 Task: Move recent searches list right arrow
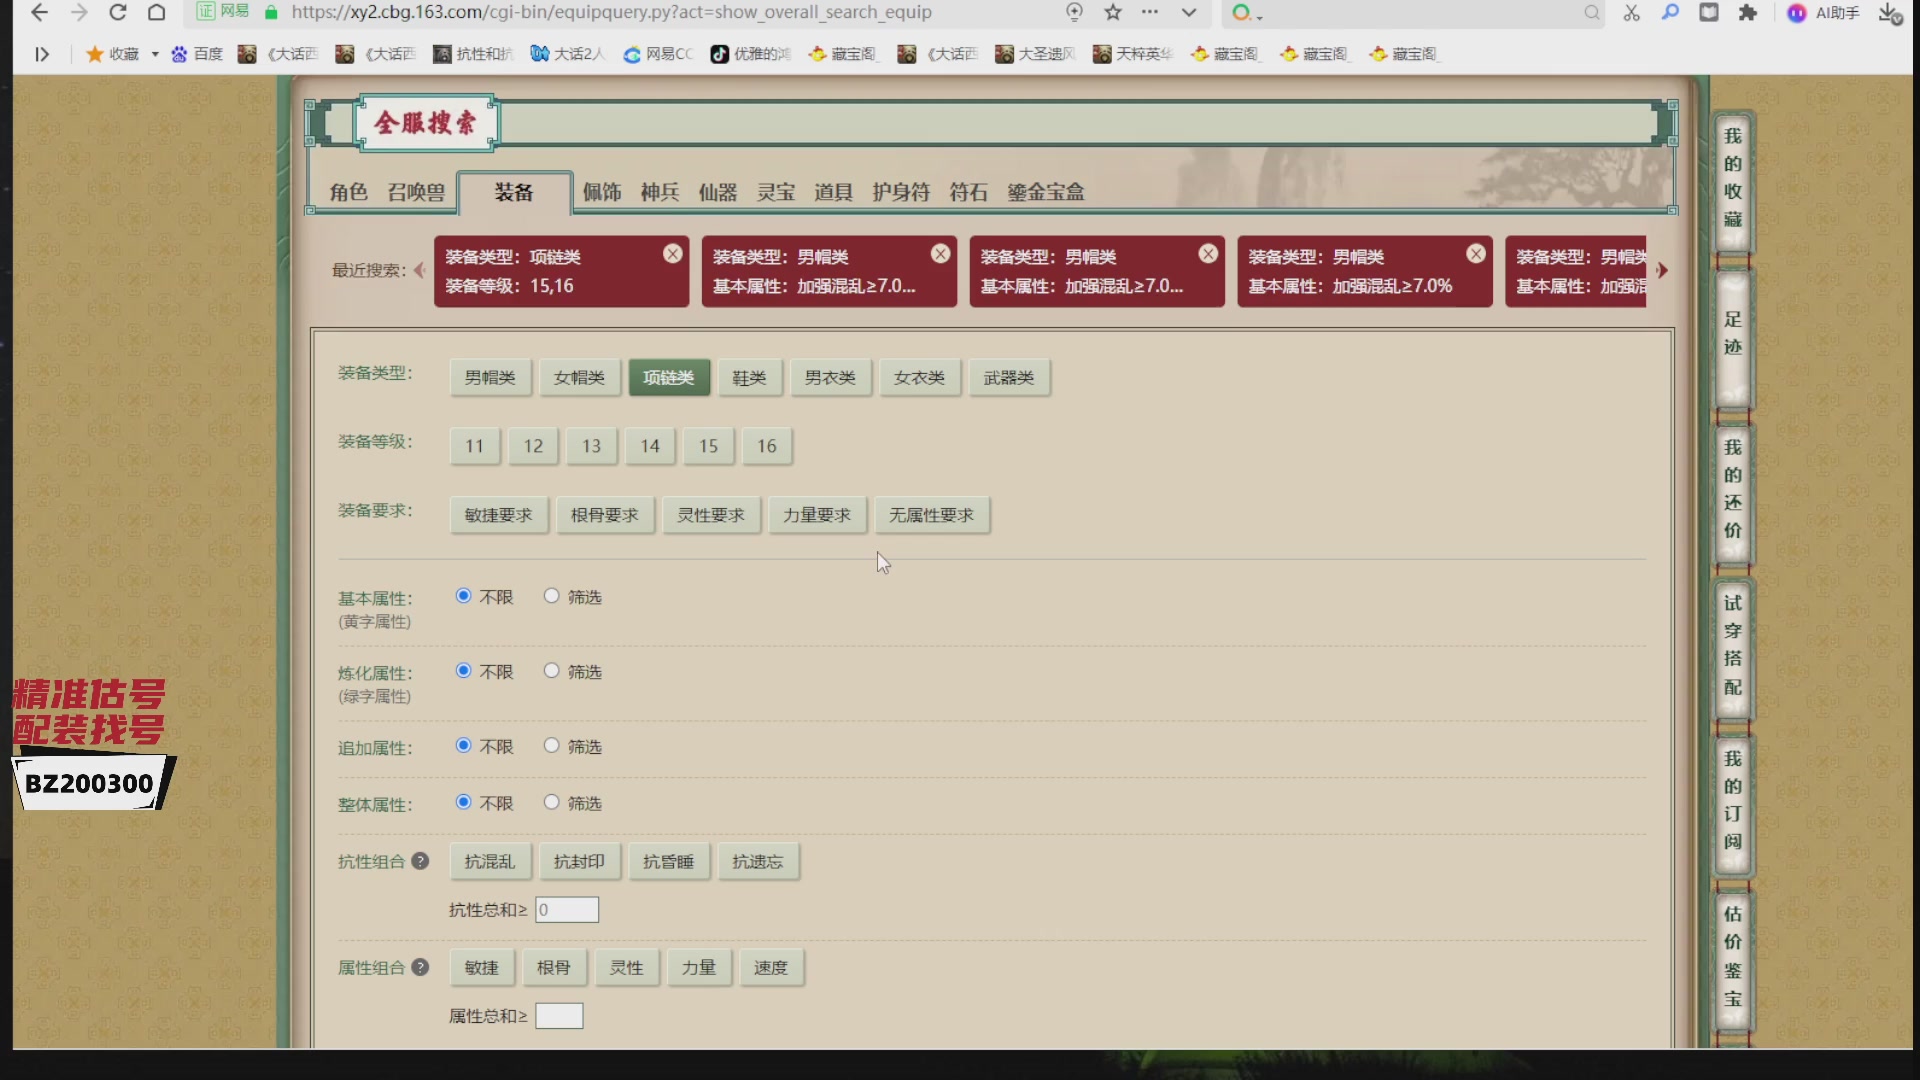coord(1662,270)
